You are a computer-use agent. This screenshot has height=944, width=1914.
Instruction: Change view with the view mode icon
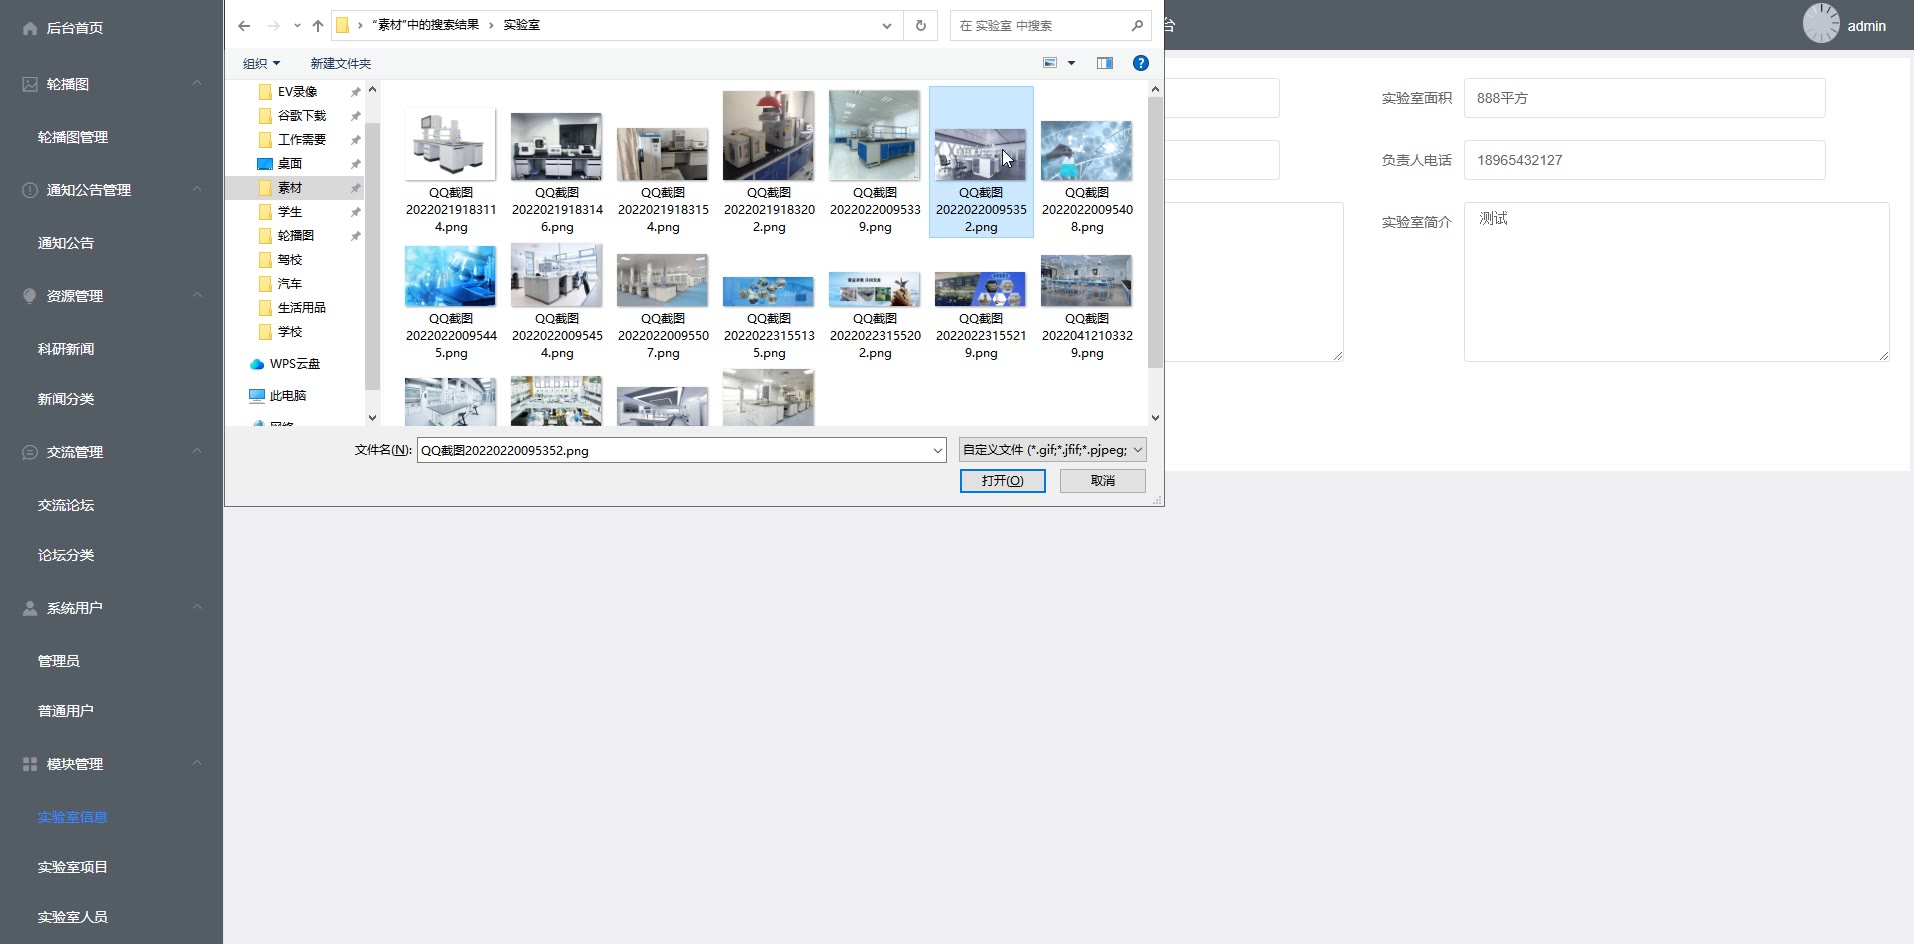(1050, 63)
